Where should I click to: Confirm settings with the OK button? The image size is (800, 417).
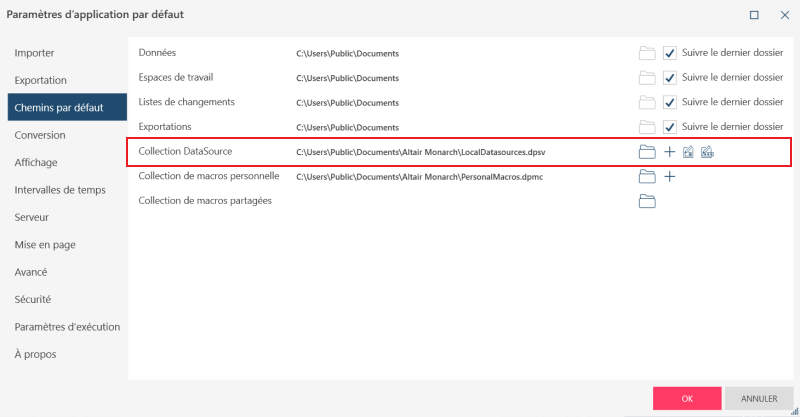coord(687,398)
